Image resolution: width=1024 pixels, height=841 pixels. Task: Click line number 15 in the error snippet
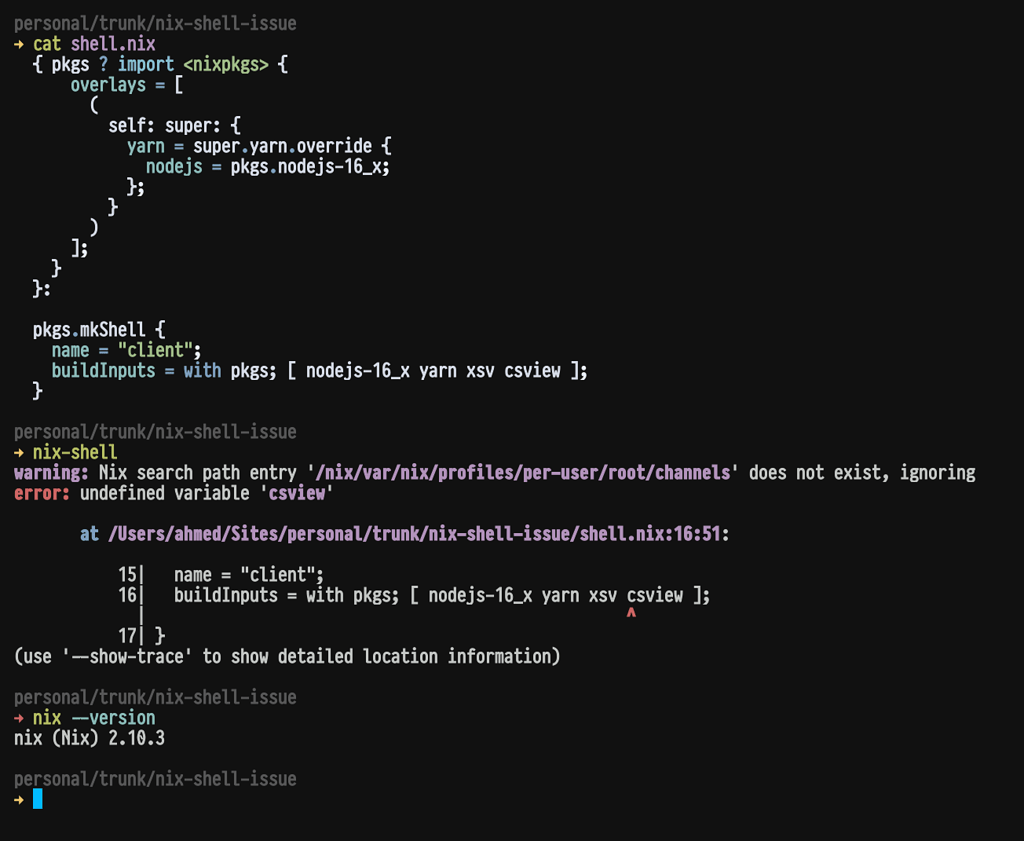pos(127,575)
